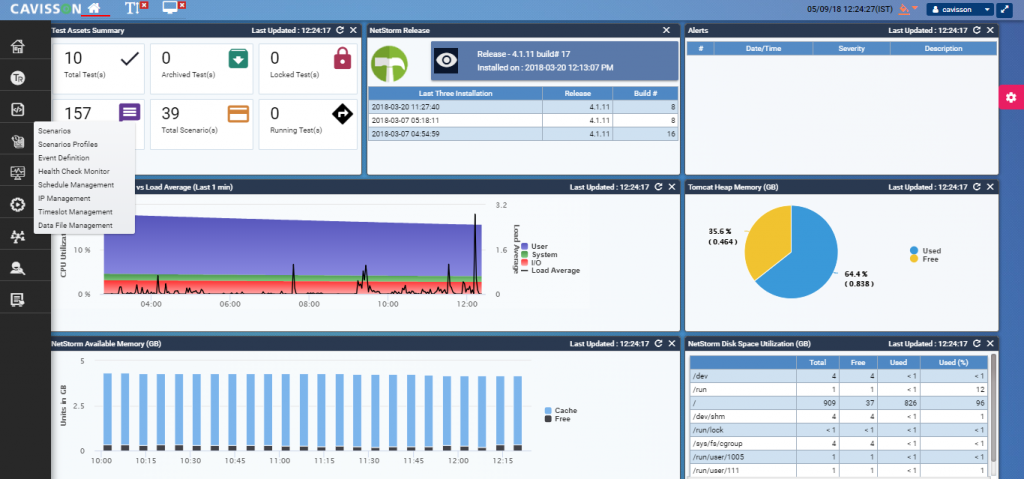Screen dimensions: 1024x479
Task: Click the eye icon in NetStorm Release
Action: pos(447,60)
